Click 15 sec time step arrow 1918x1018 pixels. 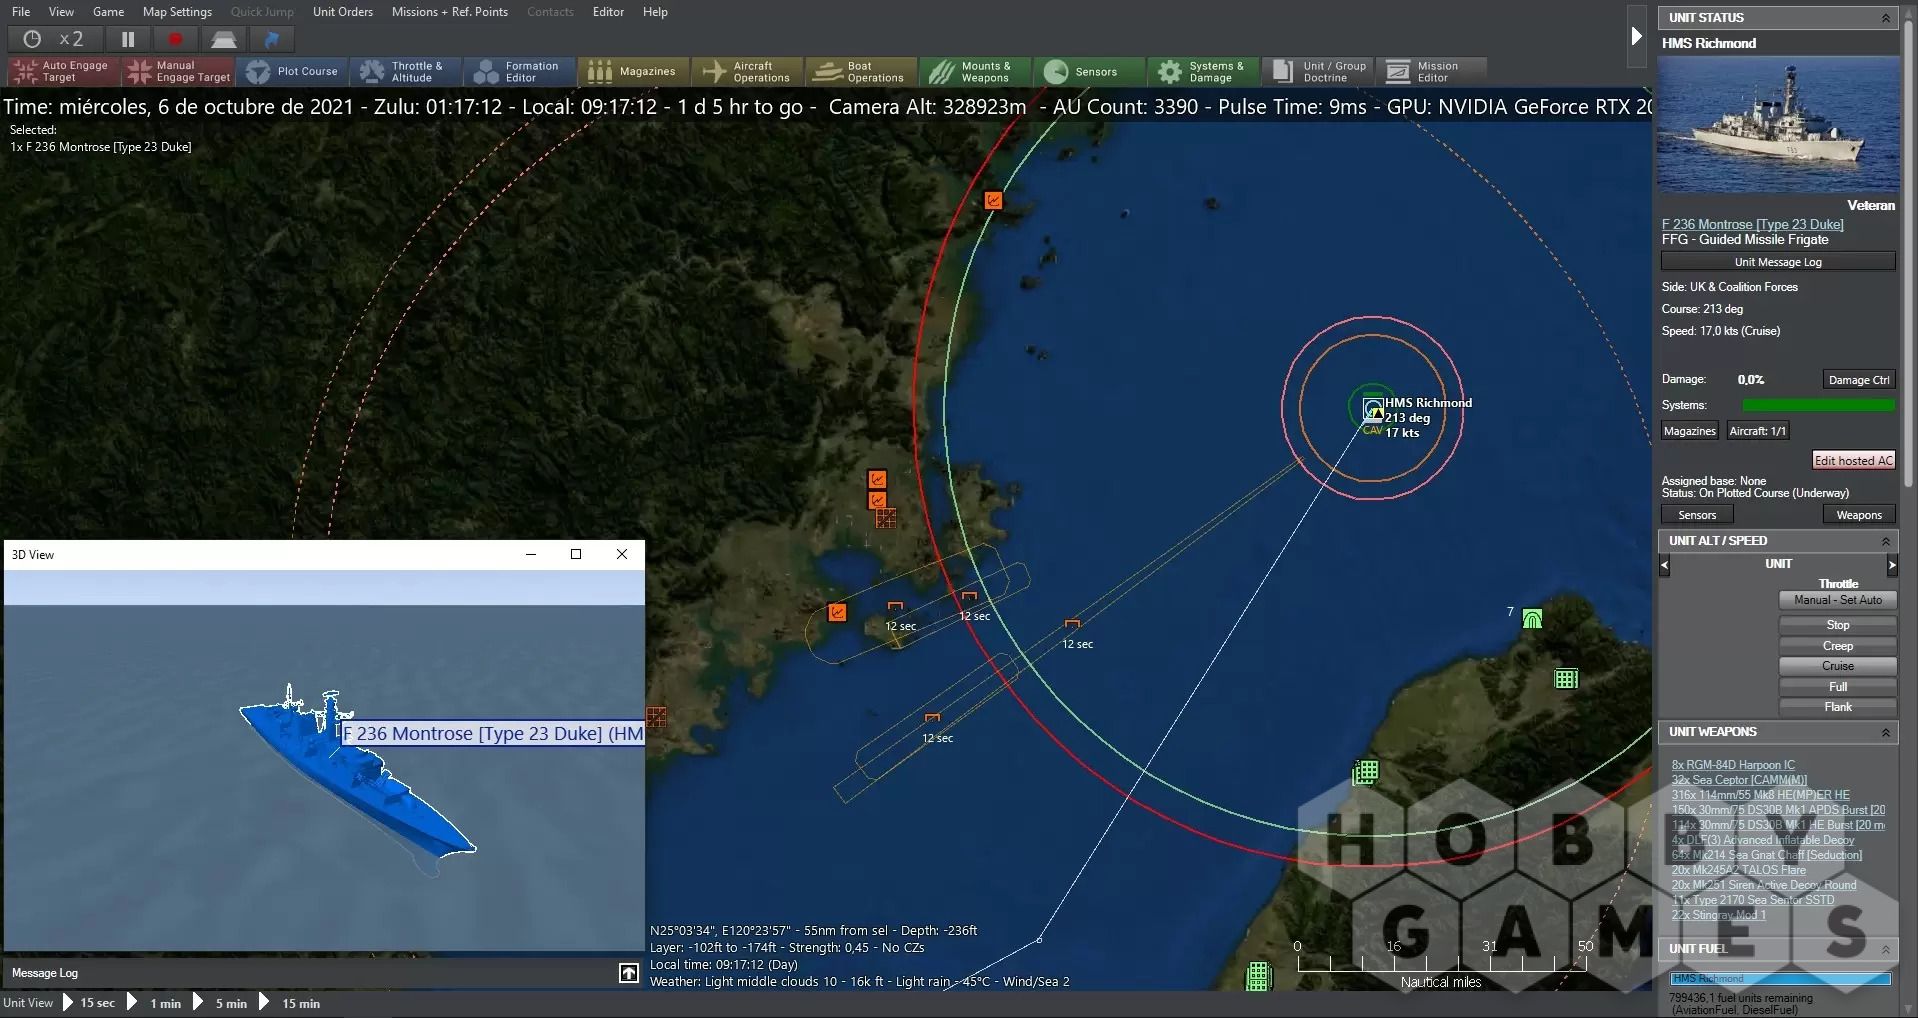(x=68, y=1003)
